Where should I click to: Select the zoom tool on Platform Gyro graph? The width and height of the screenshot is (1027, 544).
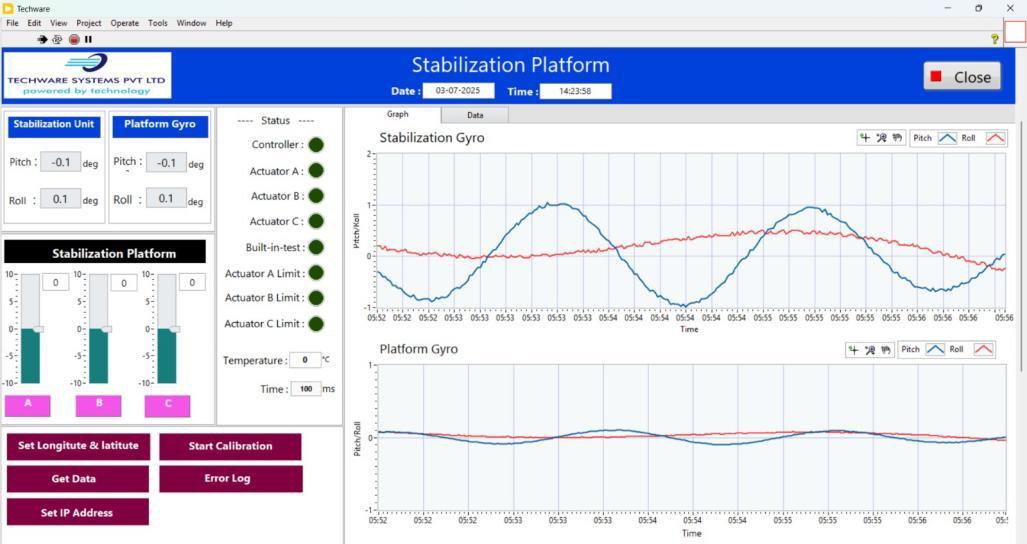coord(869,350)
